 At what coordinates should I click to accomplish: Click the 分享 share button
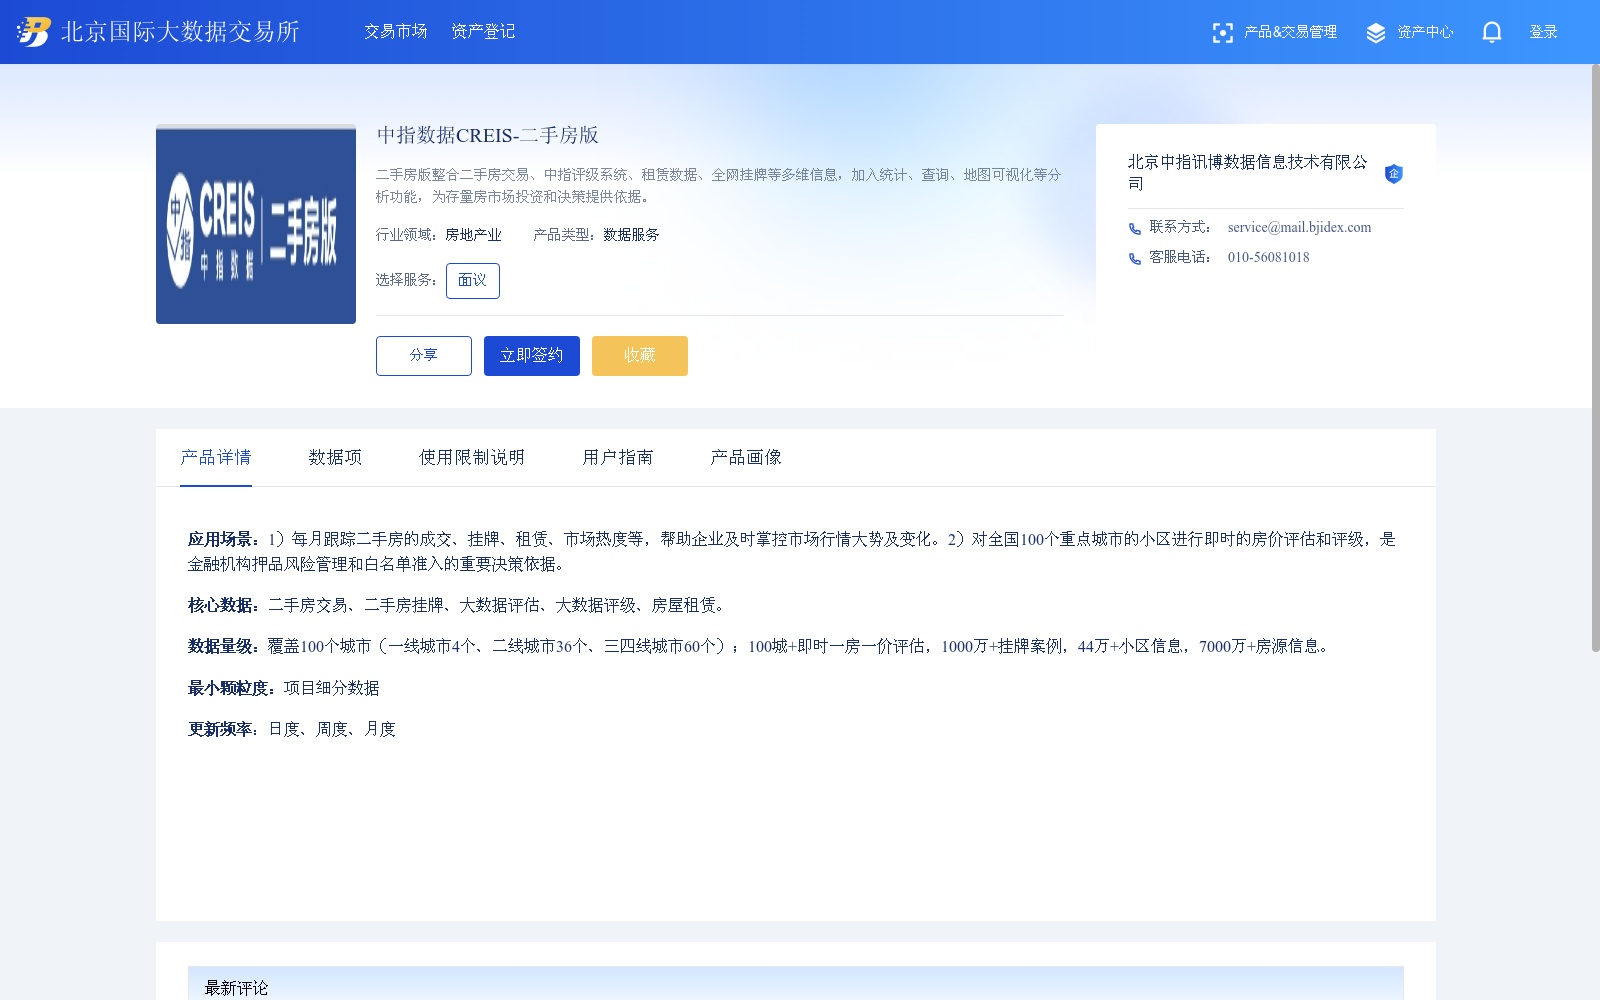423,355
